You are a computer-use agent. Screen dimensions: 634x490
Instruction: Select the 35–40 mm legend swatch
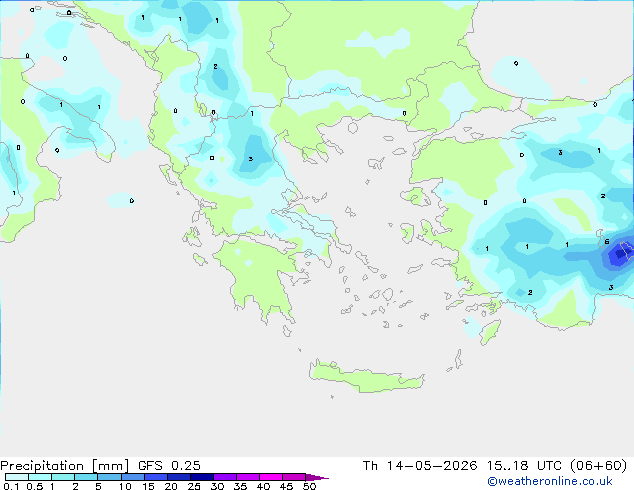[x=248, y=477]
